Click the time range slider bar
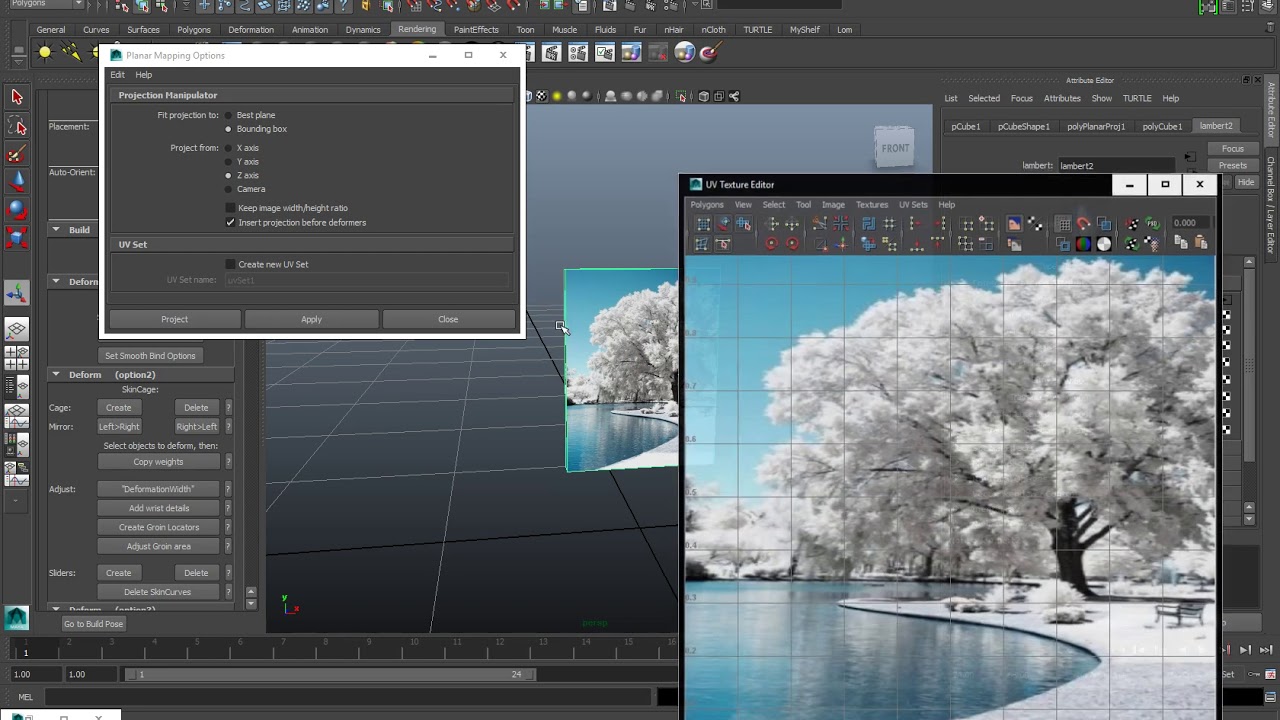Image resolution: width=1280 pixels, height=720 pixels. click(330, 674)
